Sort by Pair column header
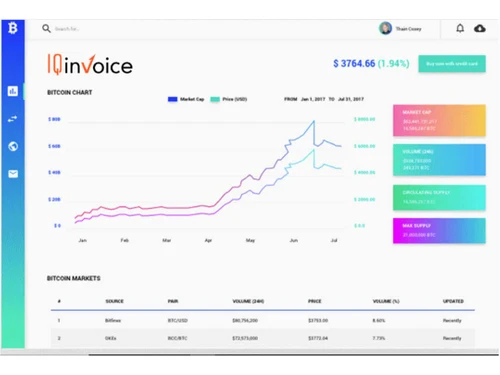This screenshot has height=375, width=500. 173,301
